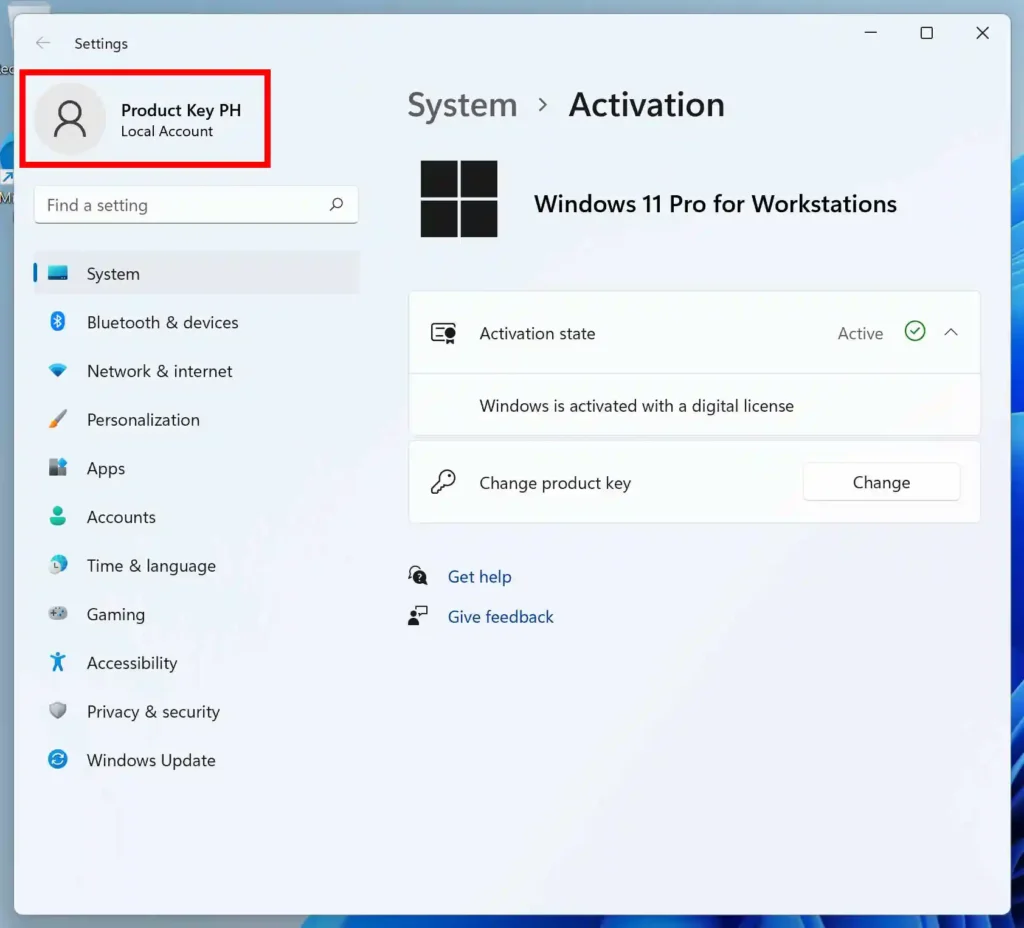
Task: Go back to System breadcrumb
Action: pyautogui.click(x=462, y=105)
